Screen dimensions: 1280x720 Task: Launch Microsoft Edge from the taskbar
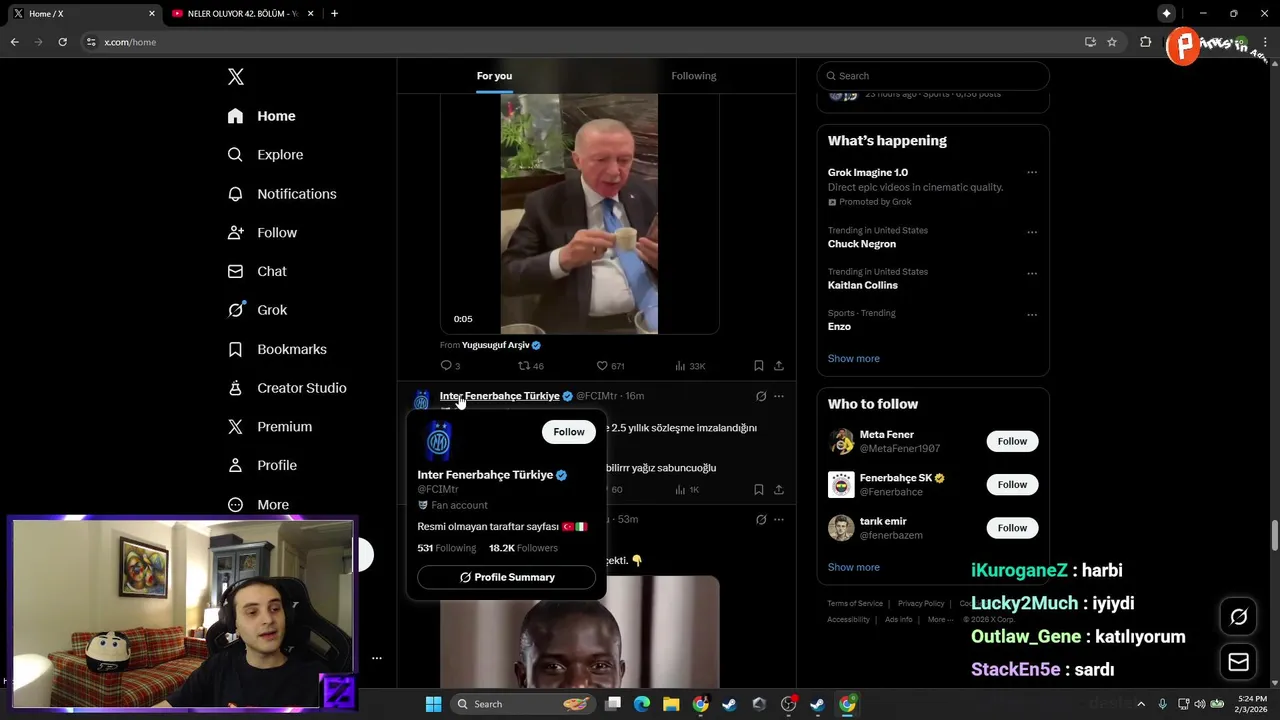point(642,704)
